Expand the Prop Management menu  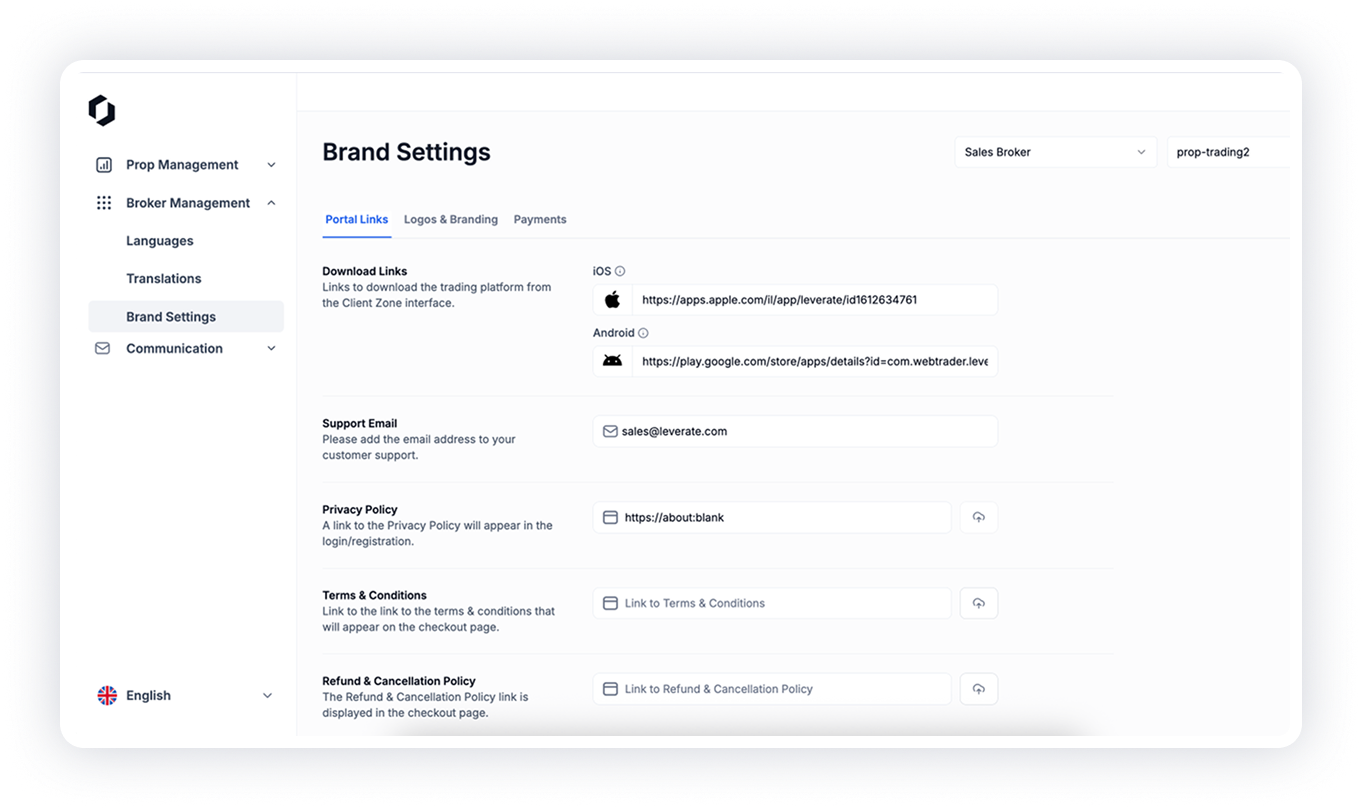(x=271, y=165)
